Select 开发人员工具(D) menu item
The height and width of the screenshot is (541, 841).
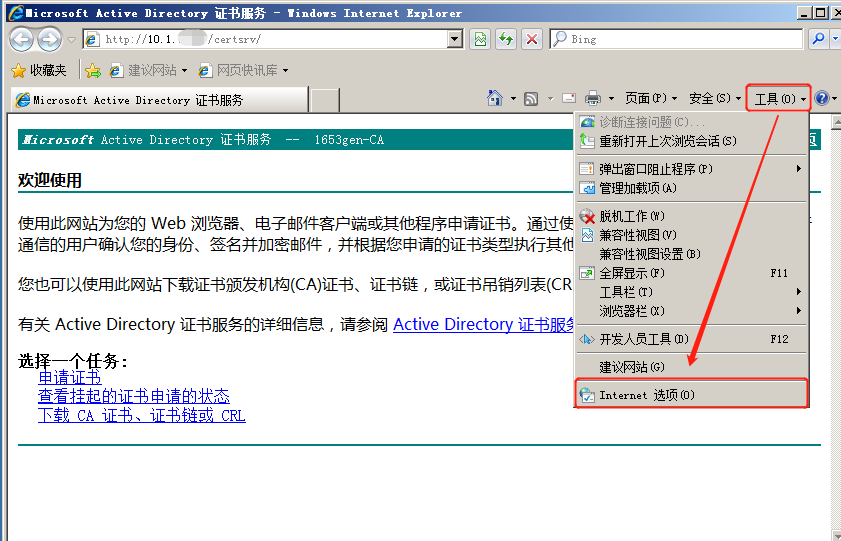(x=691, y=339)
